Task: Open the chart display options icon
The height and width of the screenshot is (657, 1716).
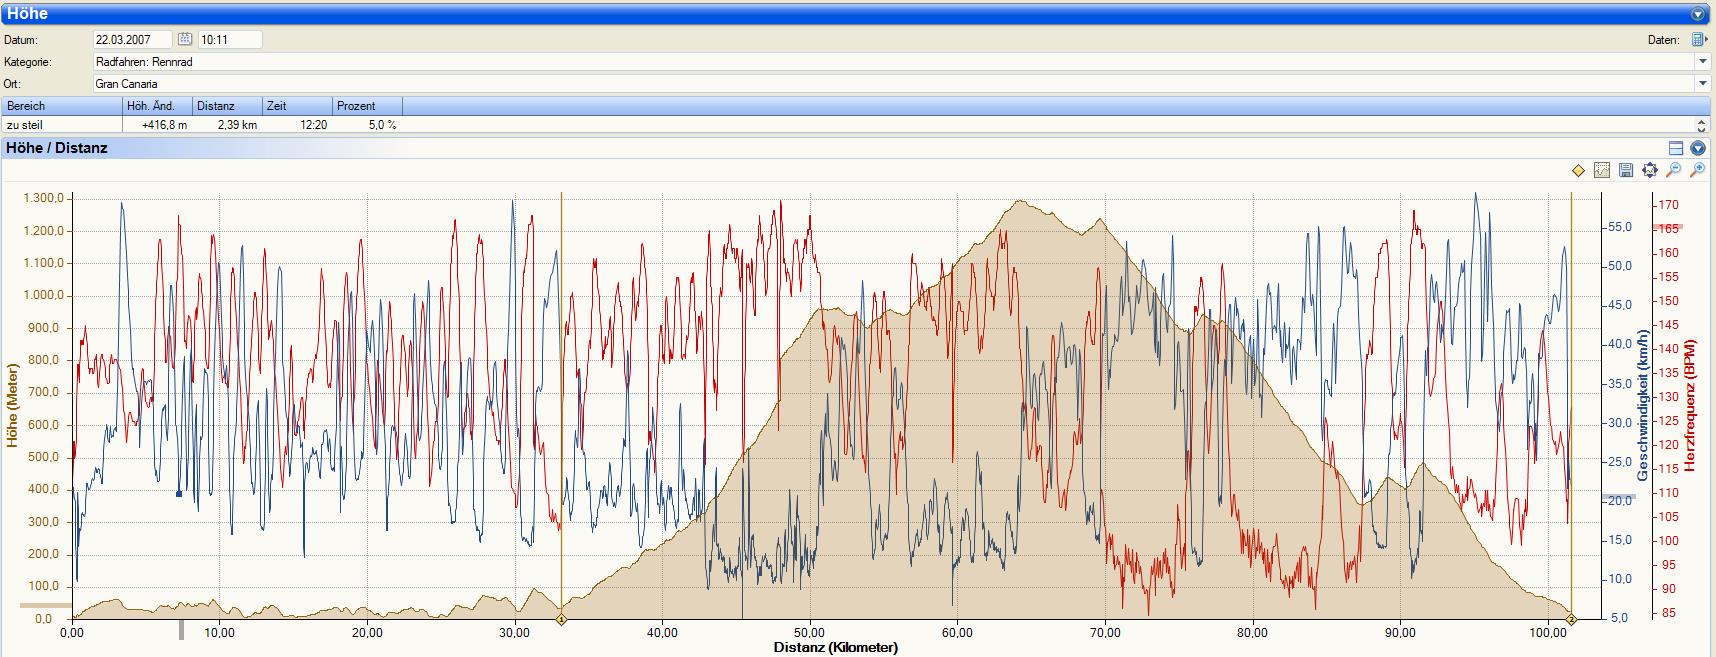Action: tap(1602, 171)
